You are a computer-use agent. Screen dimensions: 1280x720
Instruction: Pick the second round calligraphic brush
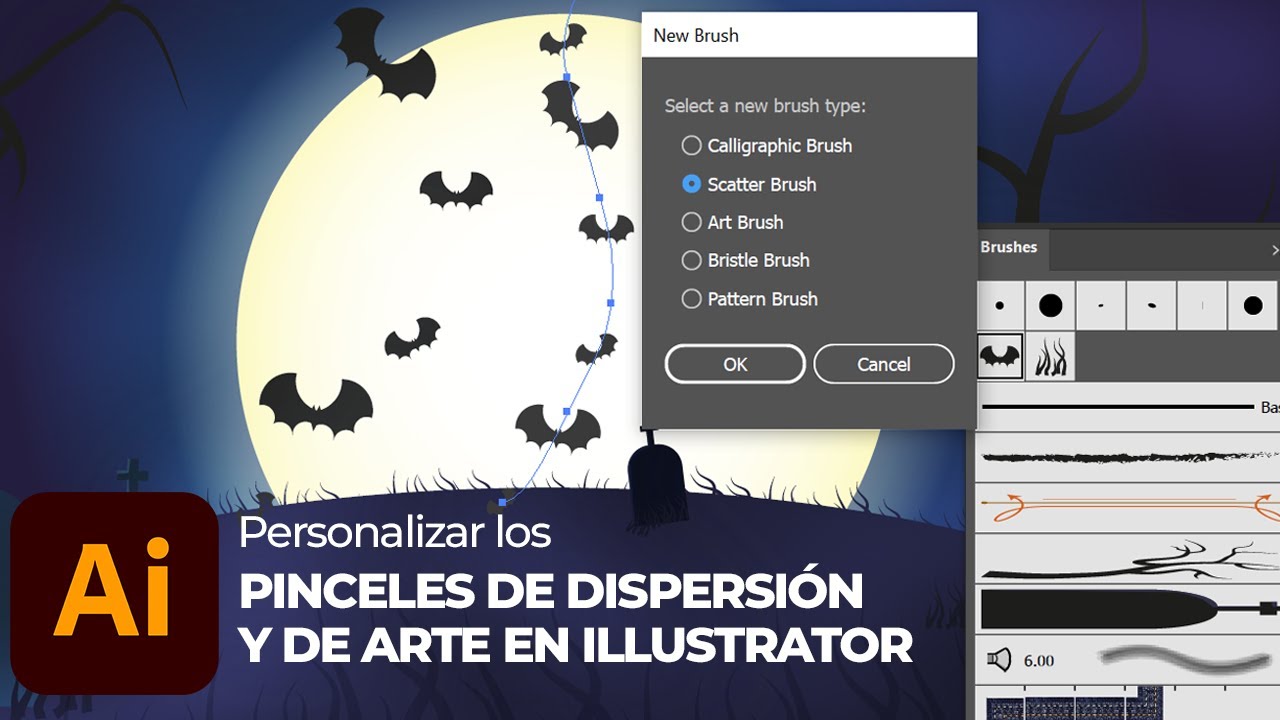tap(1050, 306)
